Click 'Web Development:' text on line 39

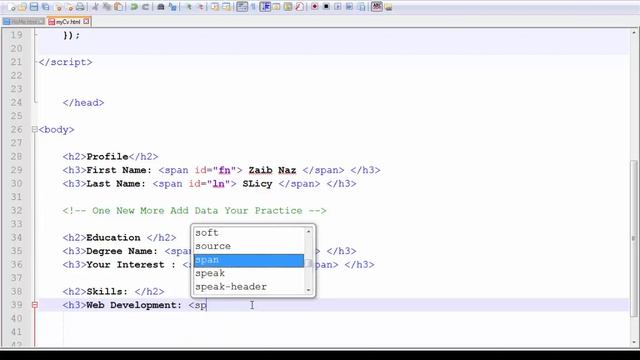(x=134, y=305)
